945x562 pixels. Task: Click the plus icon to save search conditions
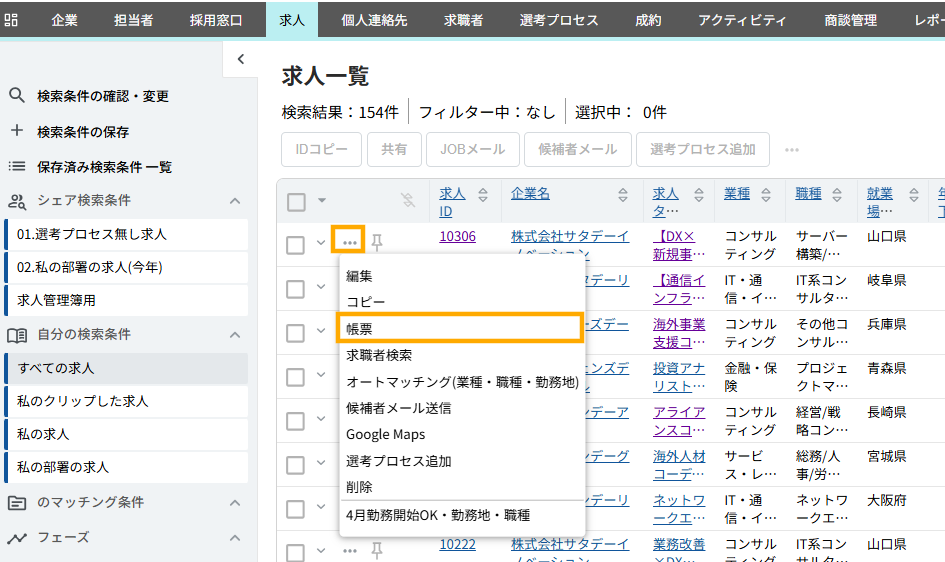click(x=17, y=131)
